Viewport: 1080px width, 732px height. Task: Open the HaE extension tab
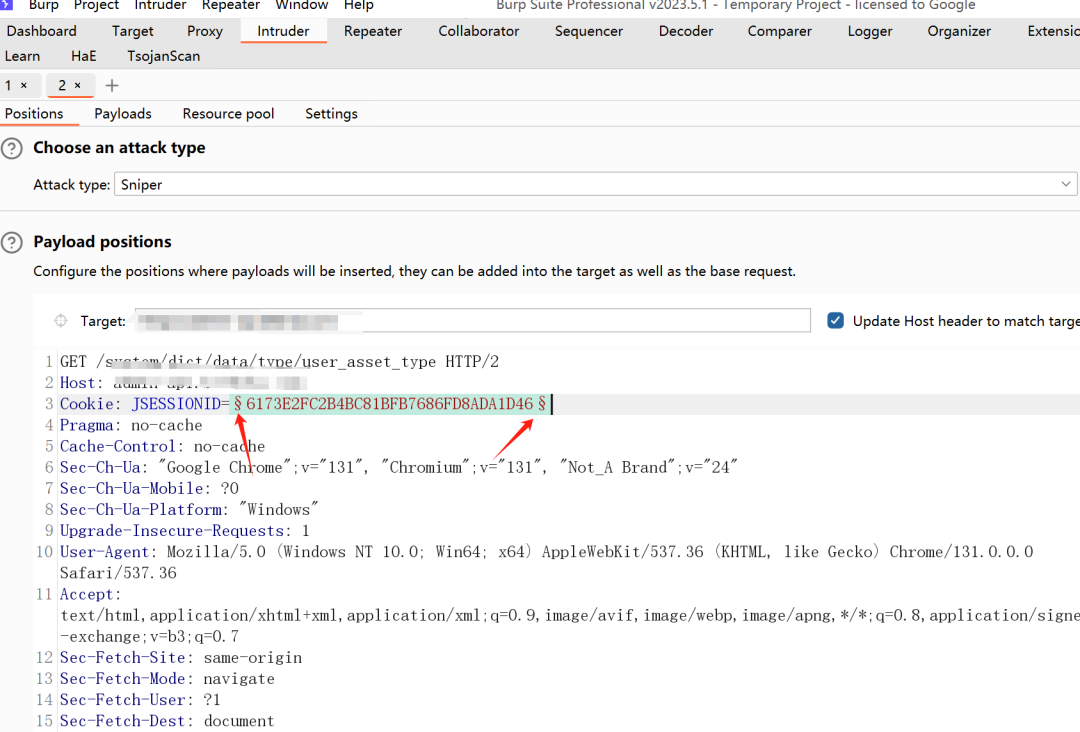83,56
